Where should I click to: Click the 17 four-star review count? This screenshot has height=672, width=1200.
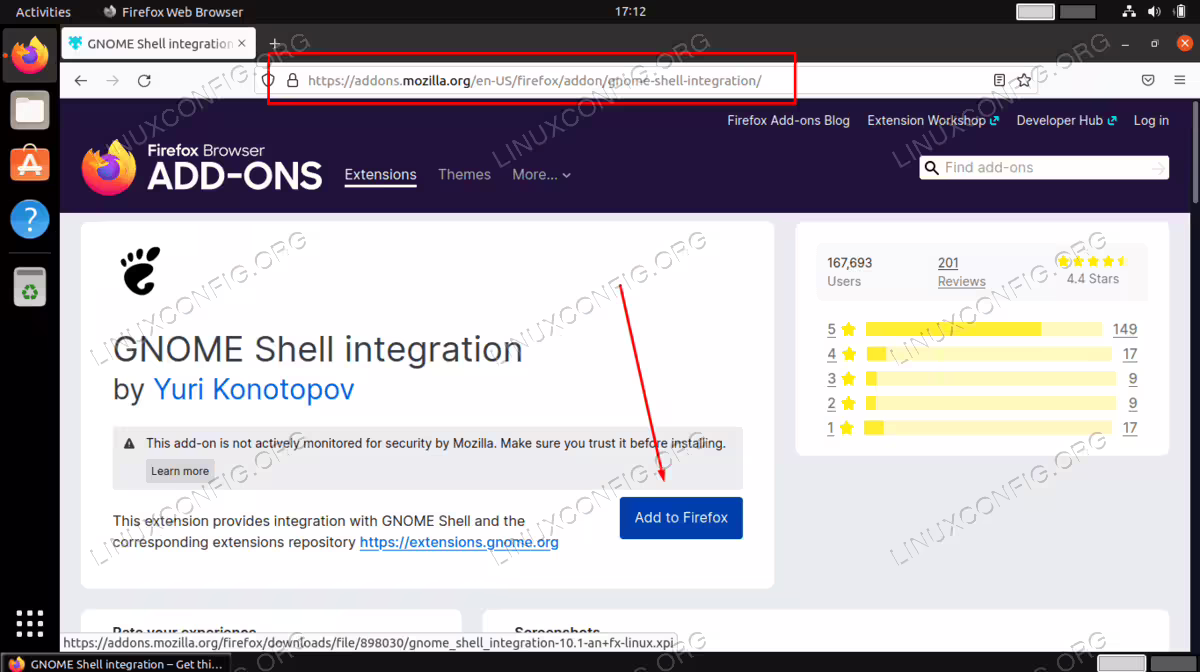click(1130, 354)
